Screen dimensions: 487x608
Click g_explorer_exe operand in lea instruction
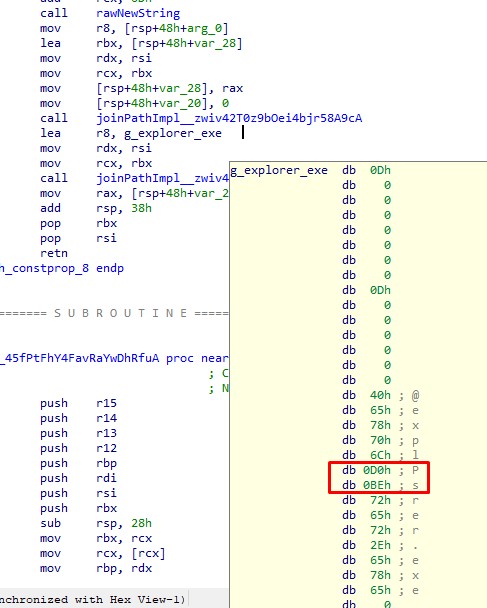(x=173, y=133)
